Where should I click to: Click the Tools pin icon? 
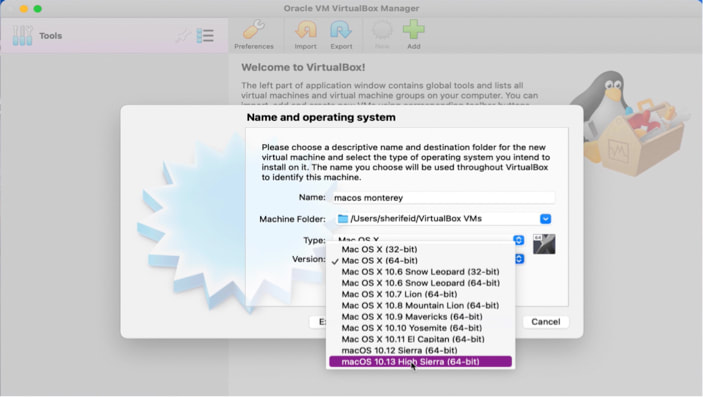click(x=183, y=36)
